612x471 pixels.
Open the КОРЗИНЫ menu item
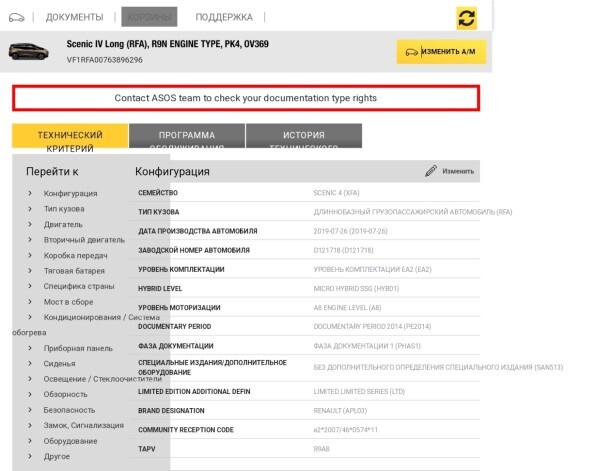[x=149, y=17]
